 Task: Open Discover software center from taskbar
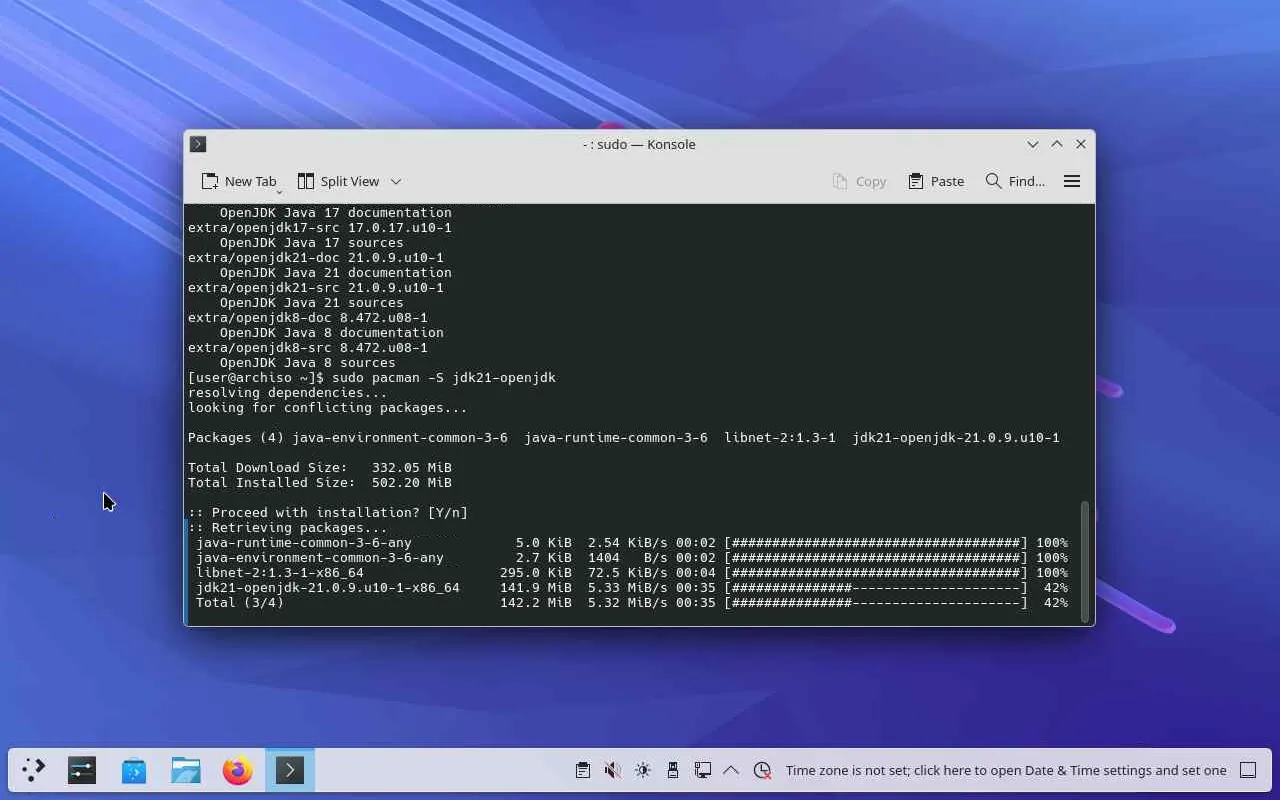point(134,770)
